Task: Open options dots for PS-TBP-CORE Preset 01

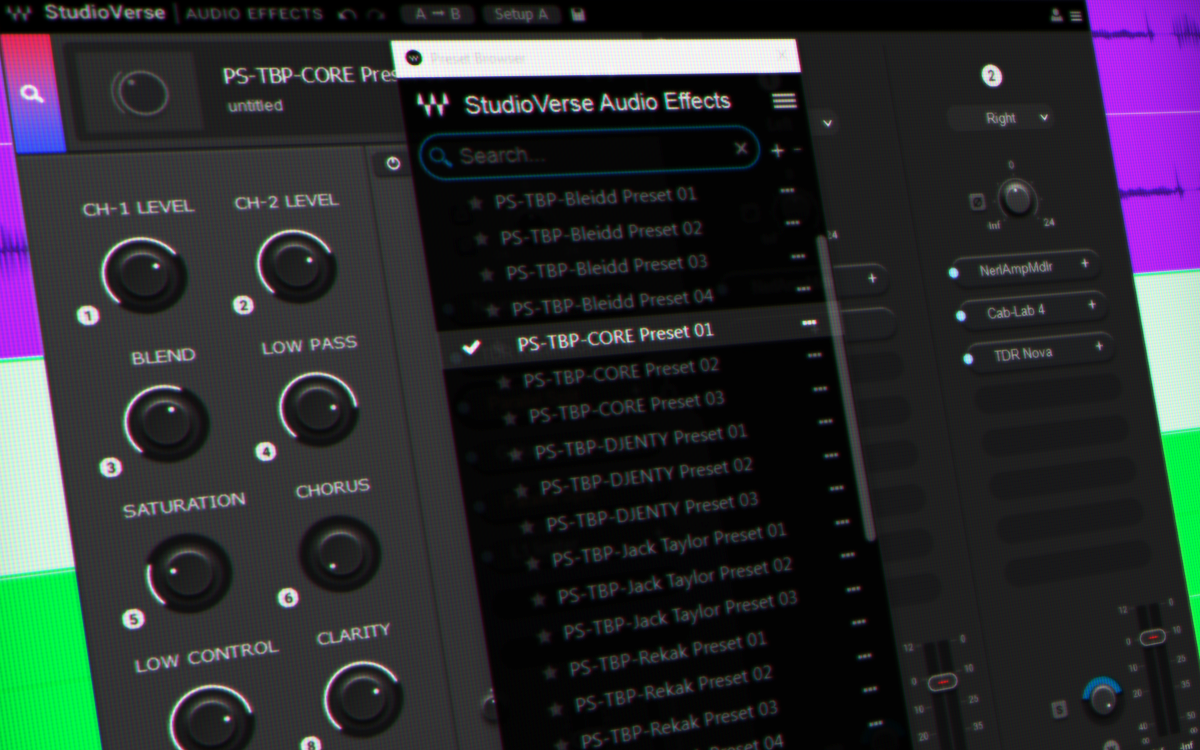Action: point(808,323)
